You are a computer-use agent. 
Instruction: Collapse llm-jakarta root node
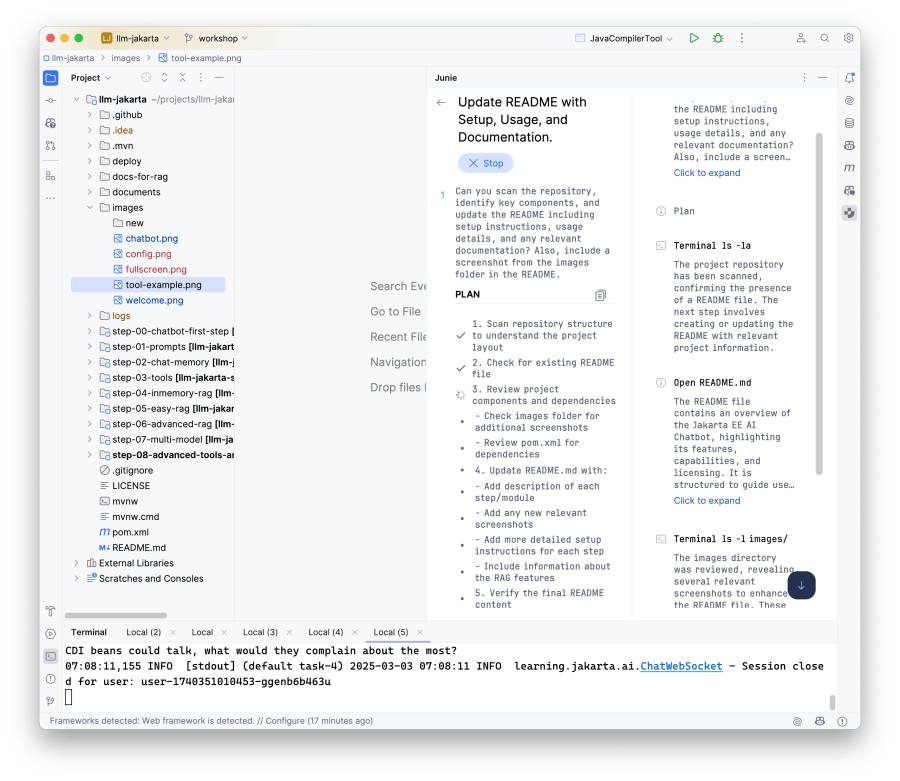(76, 99)
